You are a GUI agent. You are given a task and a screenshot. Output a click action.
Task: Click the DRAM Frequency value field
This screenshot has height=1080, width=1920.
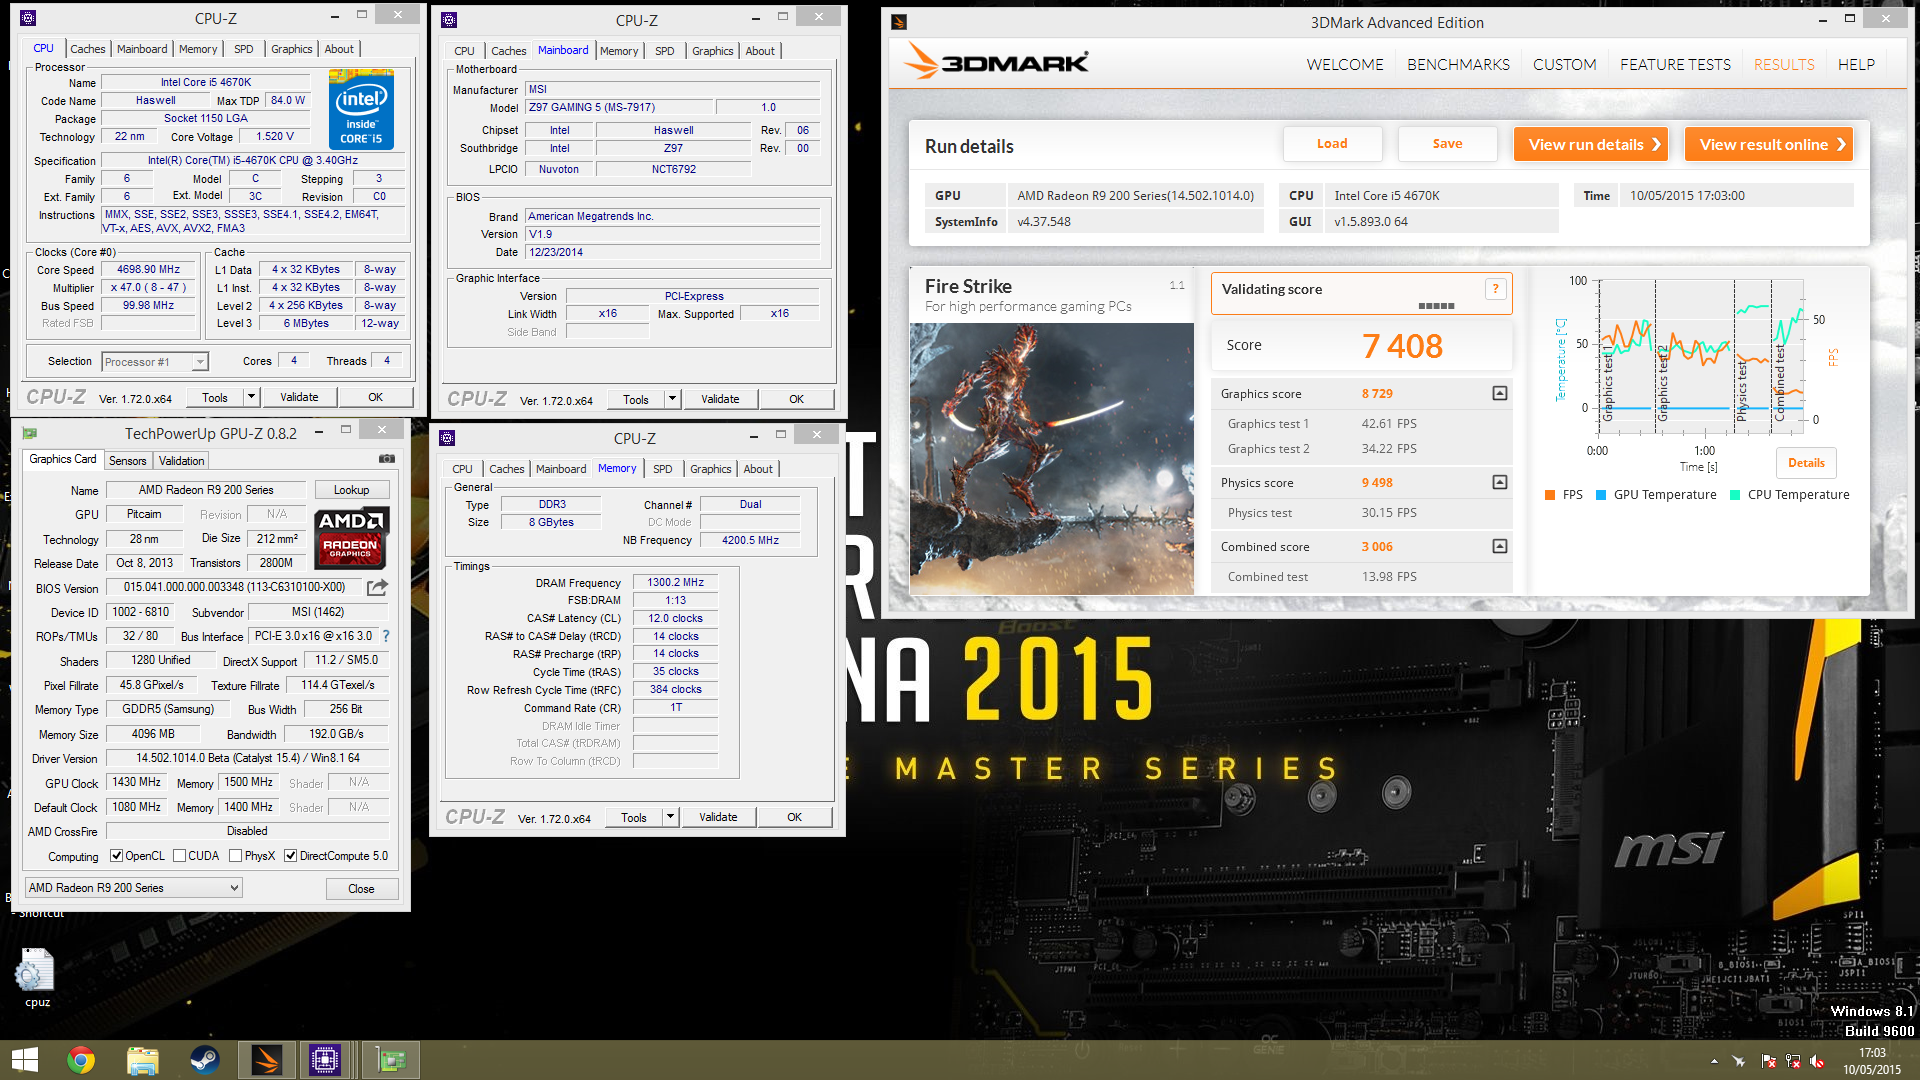click(x=675, y=582)
